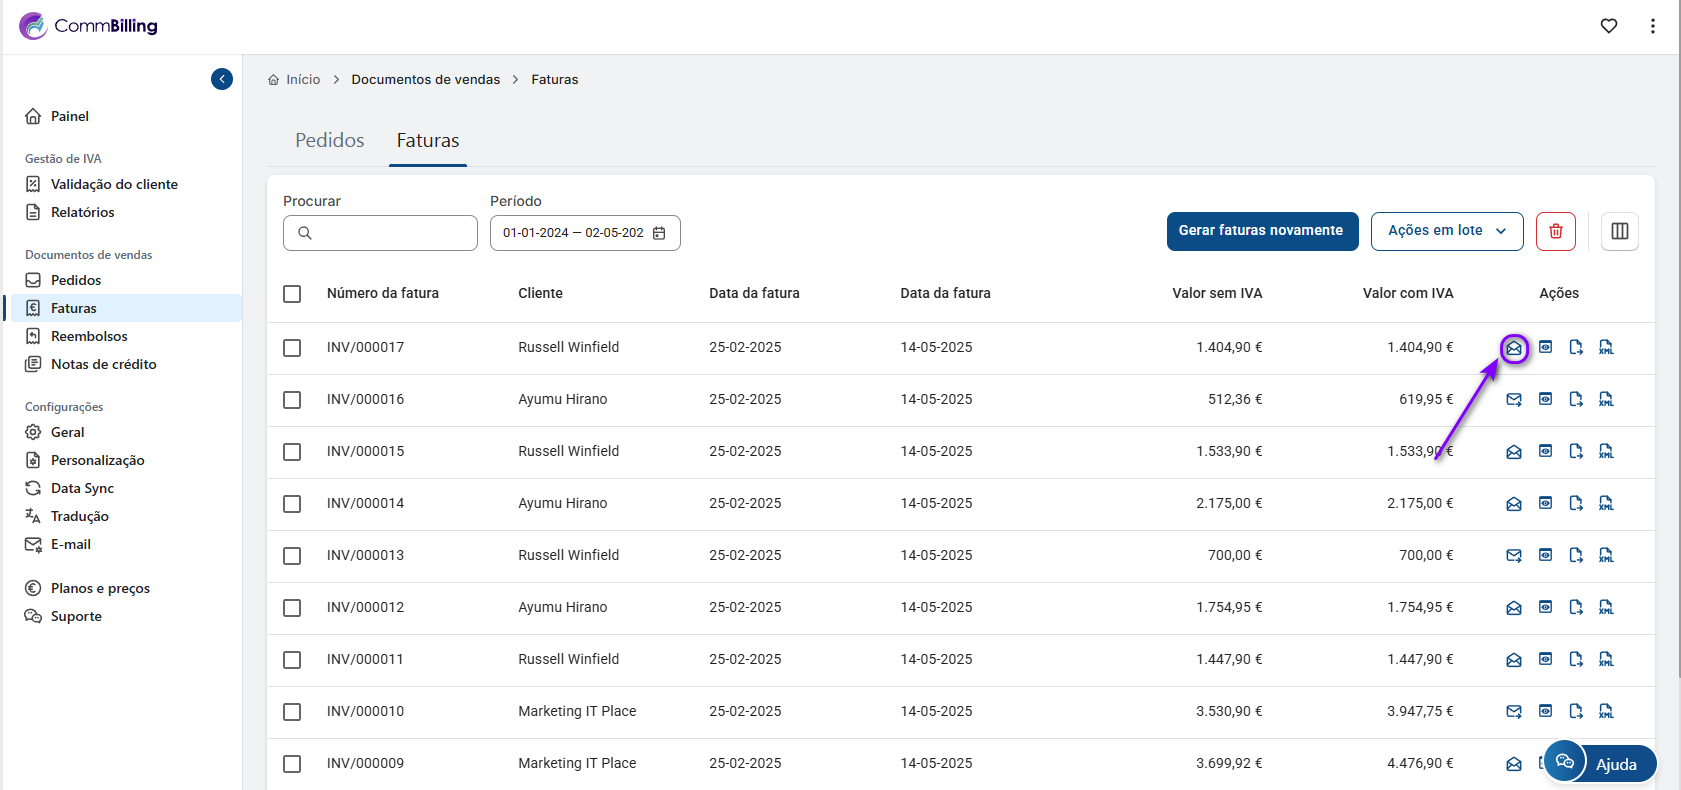Preview invoice INV/000016 with the eye icon
Viewport: 1681px width, 790px height.
[1545, 399]
